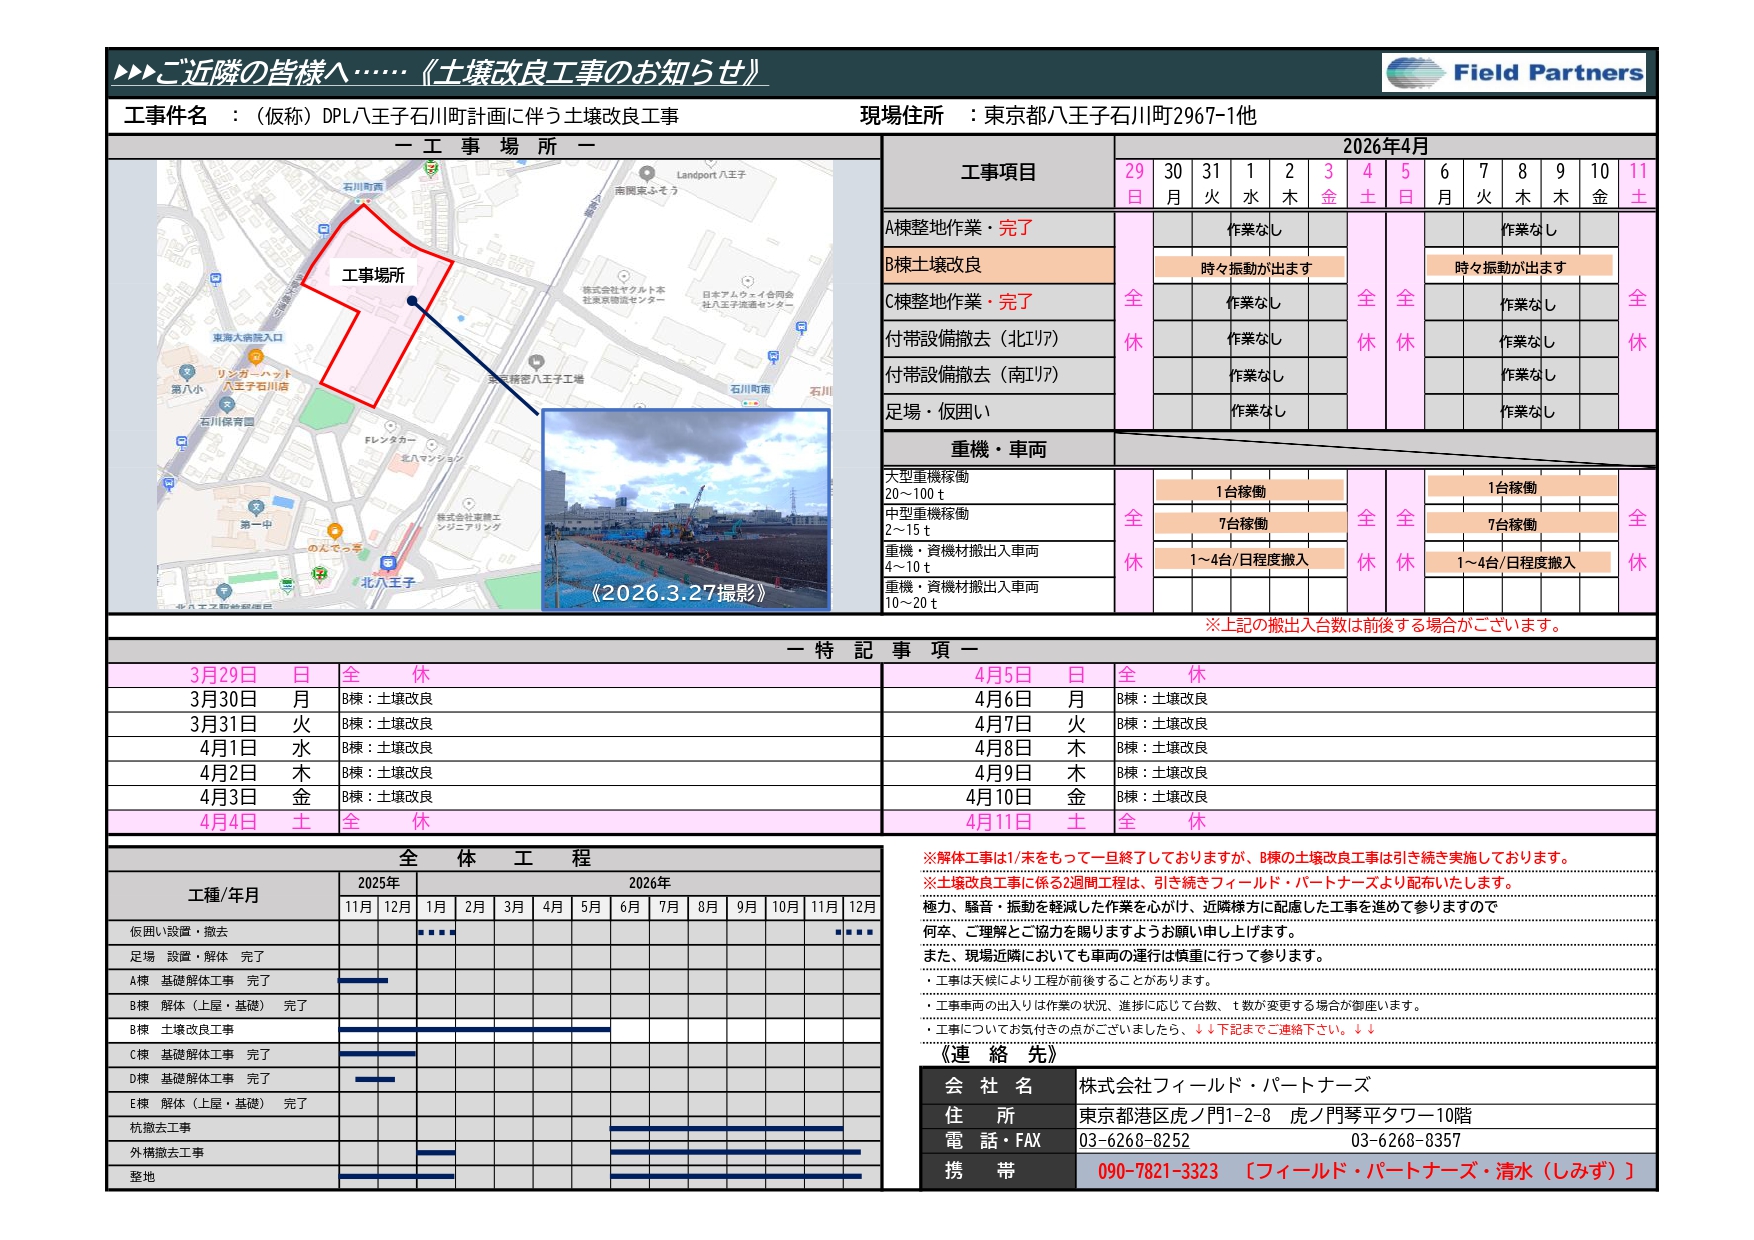Click the 石川保育園 map marker
1754x1240 pixels.
click(227, 405)
